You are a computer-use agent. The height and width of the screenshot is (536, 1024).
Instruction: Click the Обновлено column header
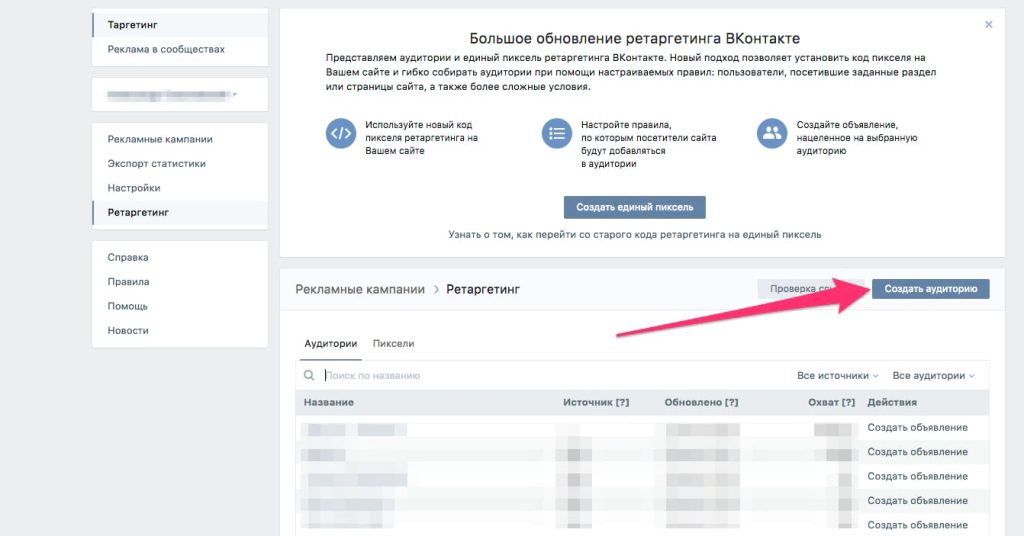[701, 402]
